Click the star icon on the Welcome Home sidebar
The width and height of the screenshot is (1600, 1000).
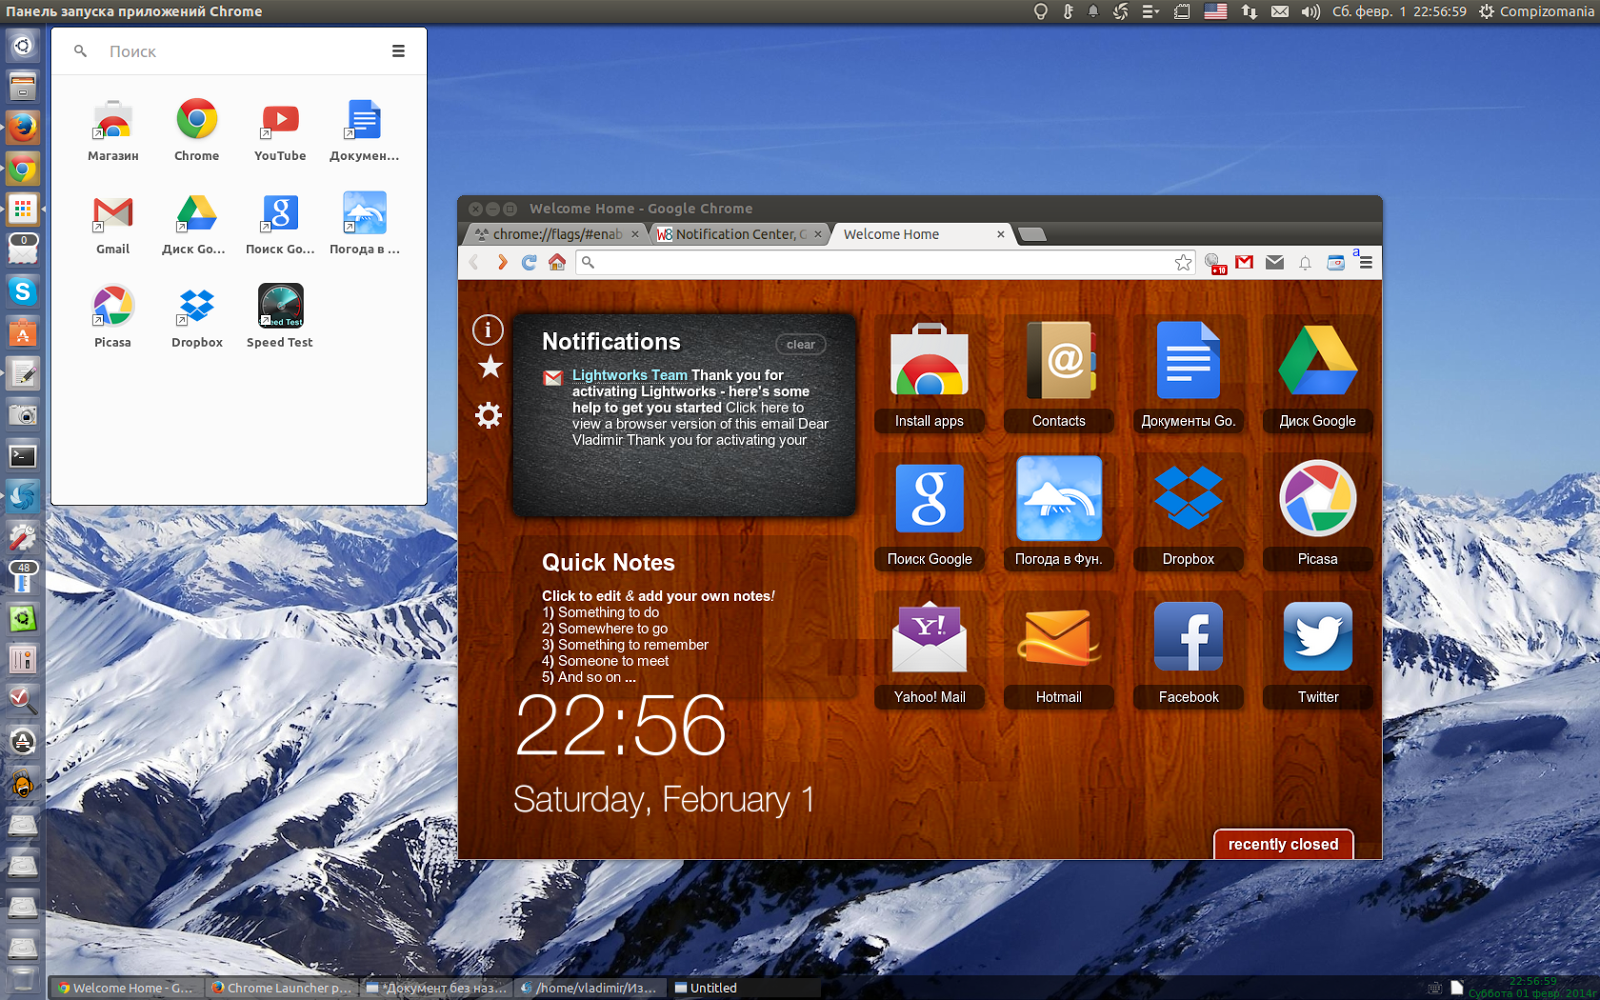490,367
